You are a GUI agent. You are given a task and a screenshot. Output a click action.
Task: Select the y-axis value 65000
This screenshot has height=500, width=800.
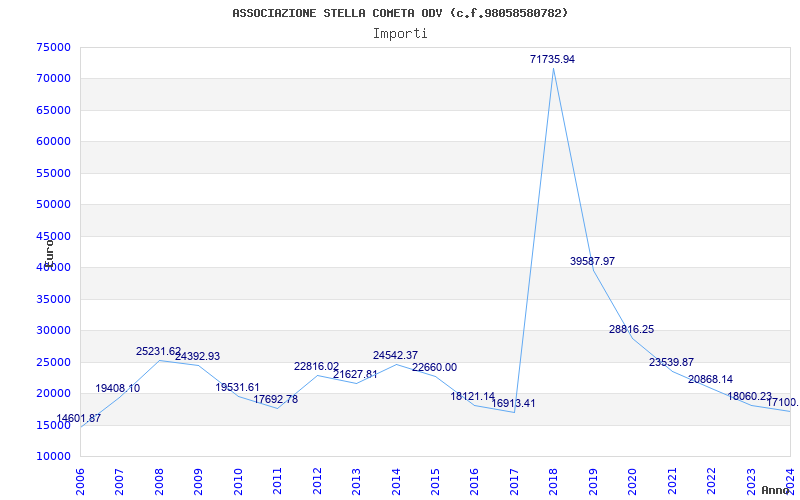[x=54, y=110]
